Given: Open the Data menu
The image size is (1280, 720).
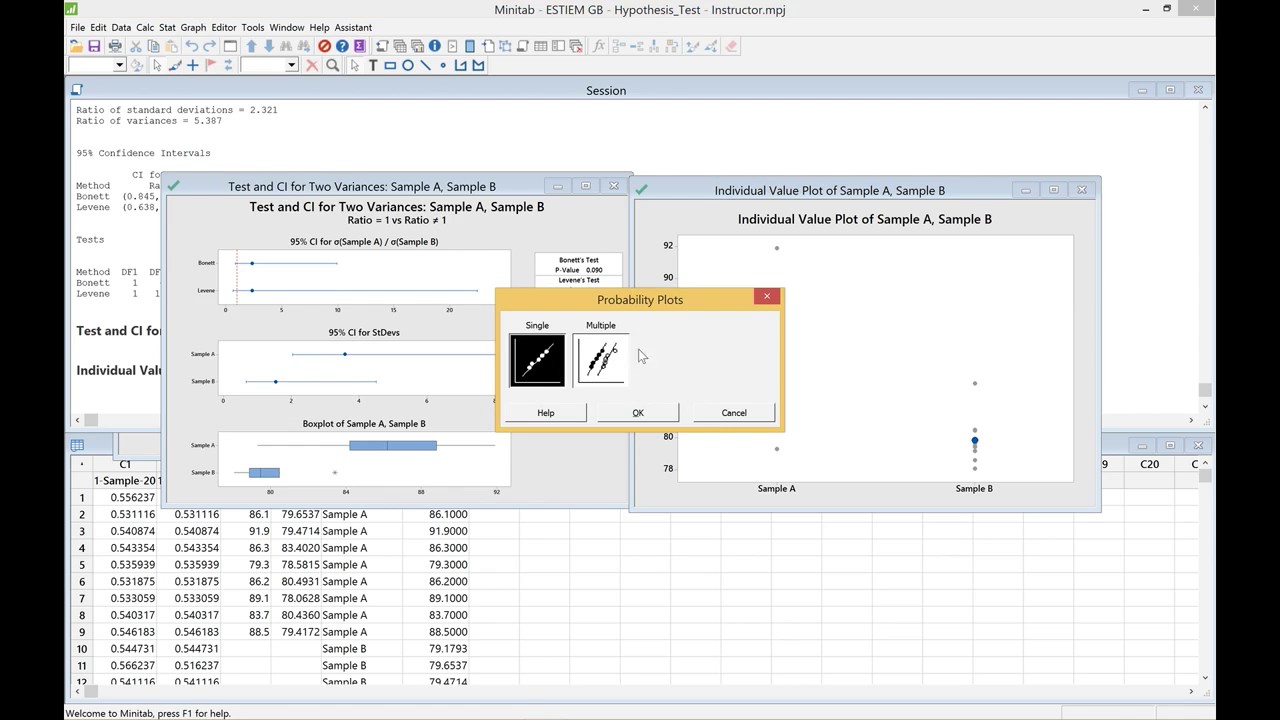Looking at the screenshot, I should click(x=121, y=28).
